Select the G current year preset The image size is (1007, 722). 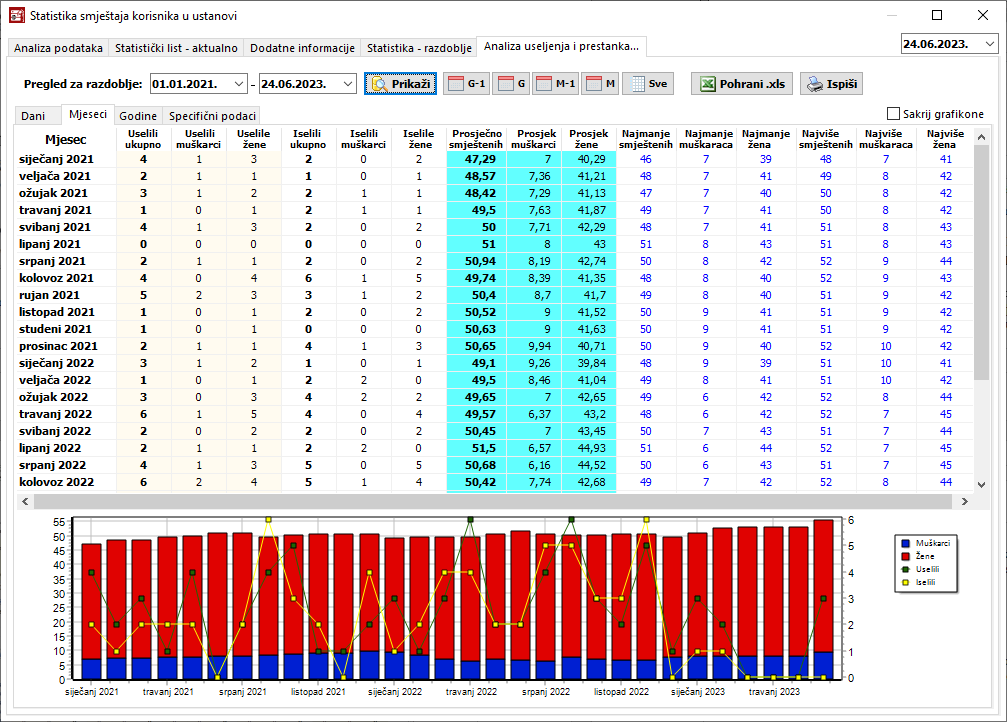[x=510, y=84]
